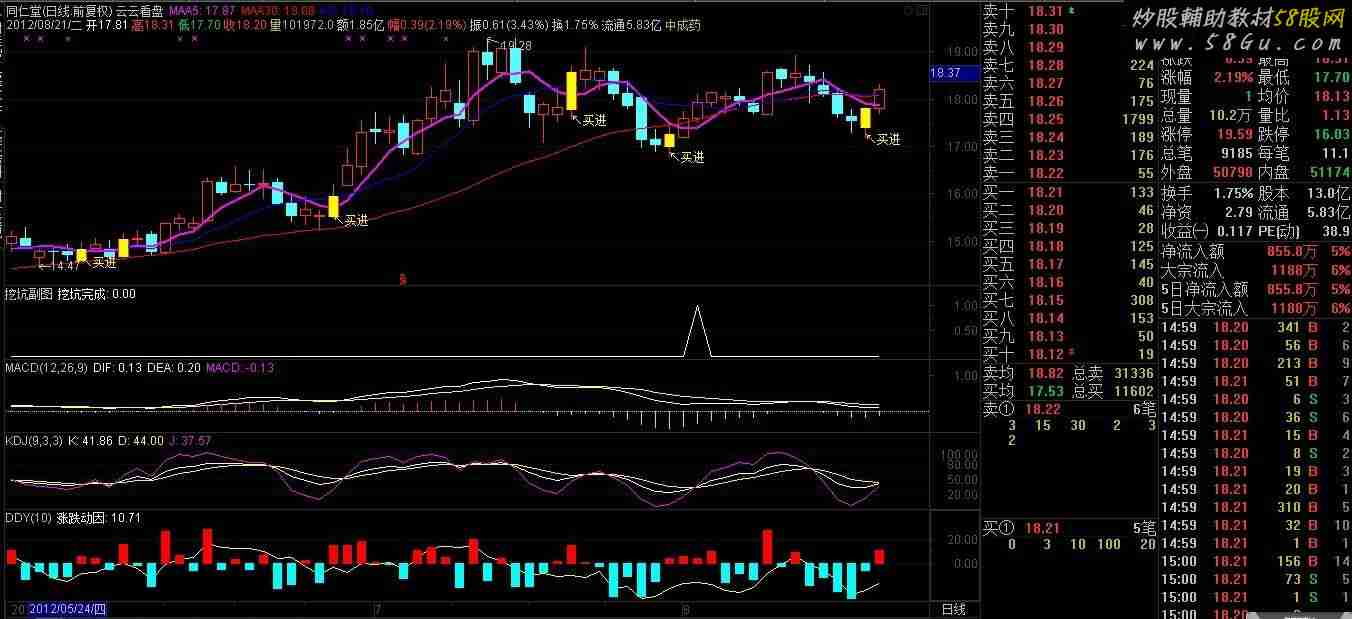This screenshot has width=1352, height=619.
Task: Click the 涨停 19.59 limit-up field
Action: (x=1207, y=134)
